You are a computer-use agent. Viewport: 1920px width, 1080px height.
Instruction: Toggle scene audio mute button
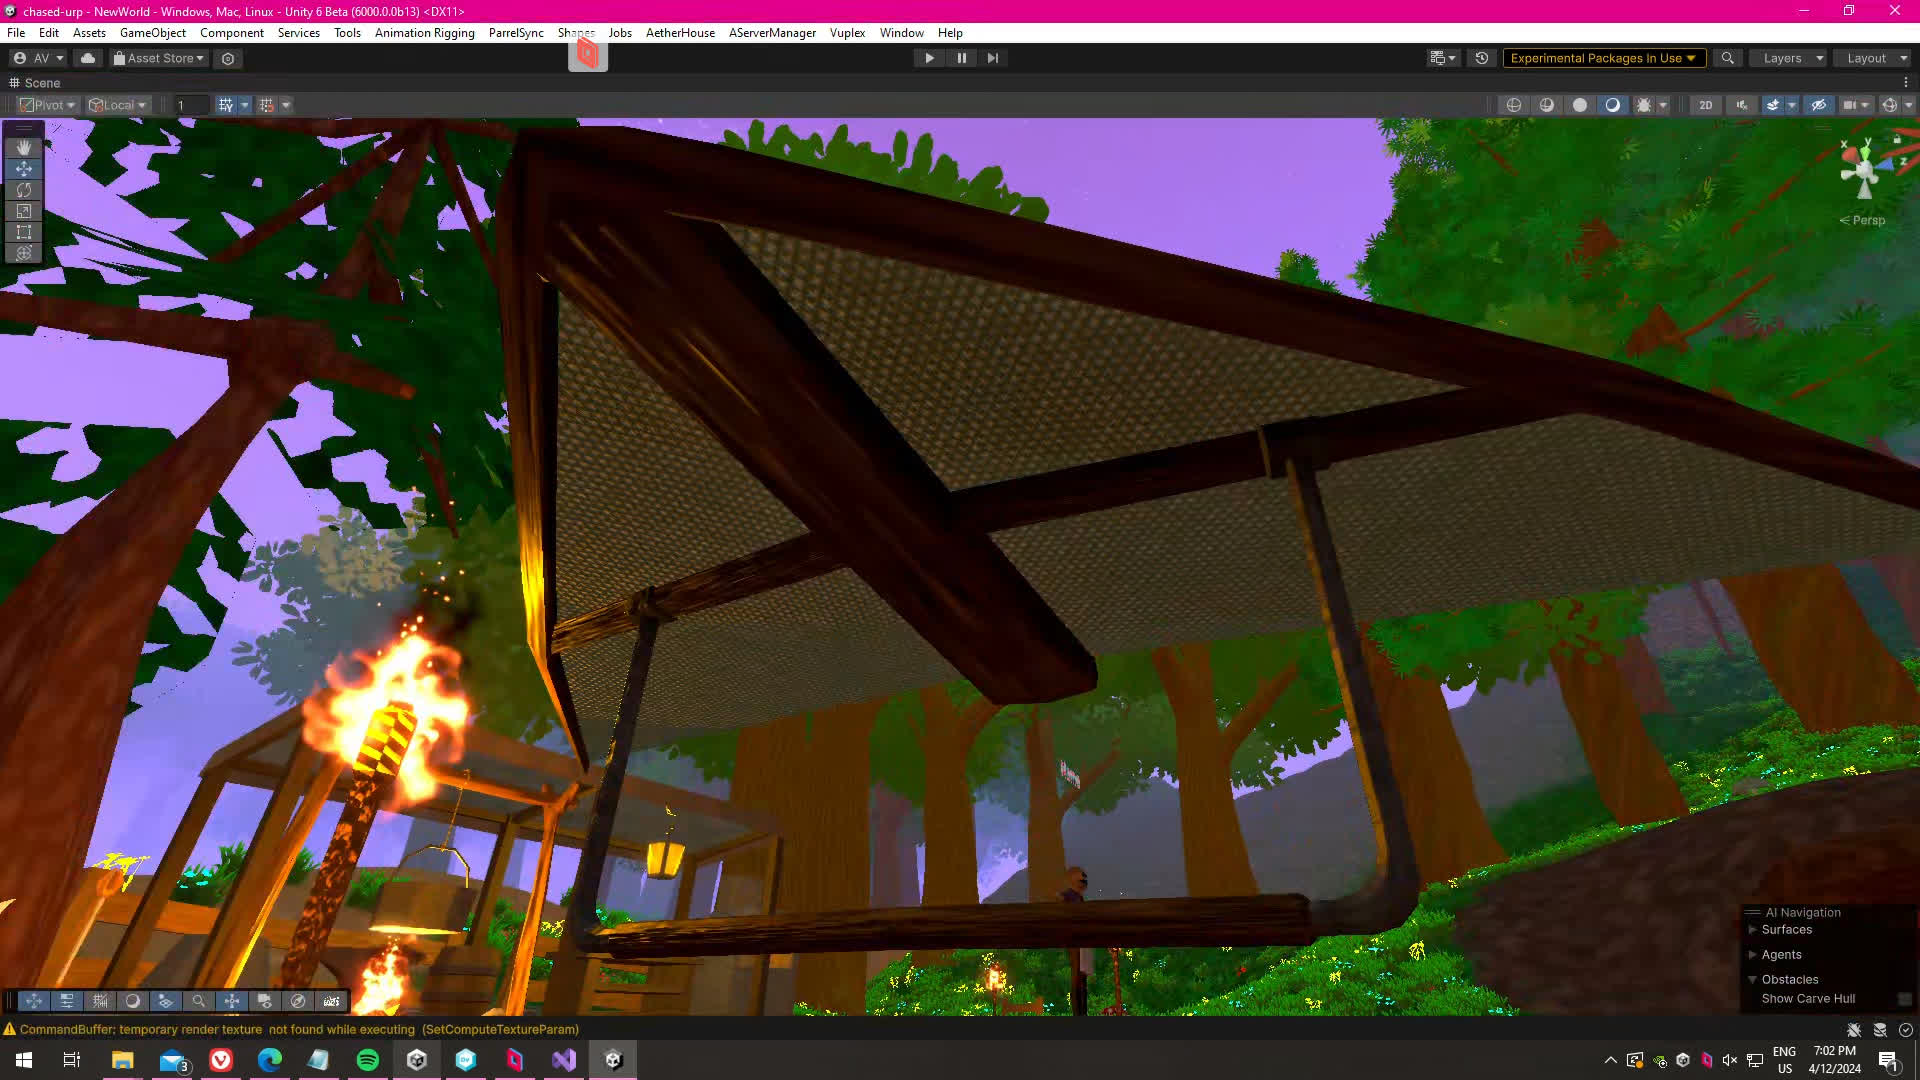pyautogui.click(x=1742, y=105)
